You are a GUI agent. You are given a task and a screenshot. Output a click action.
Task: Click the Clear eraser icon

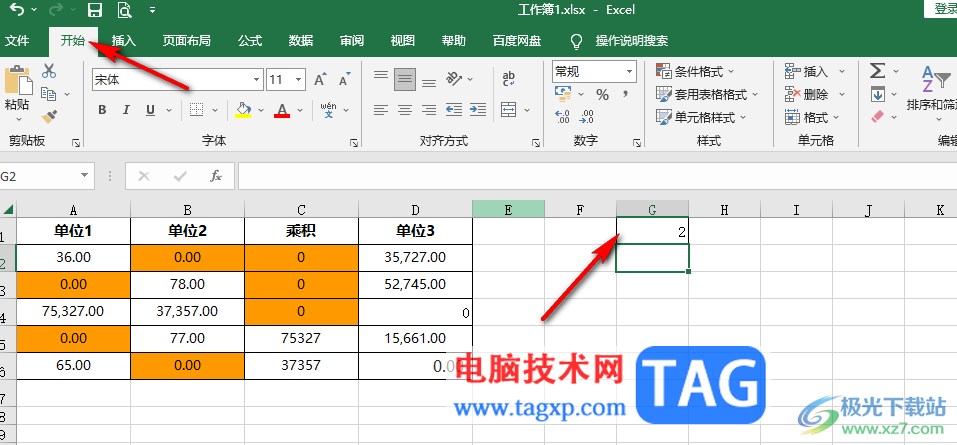tap(877, 116)
